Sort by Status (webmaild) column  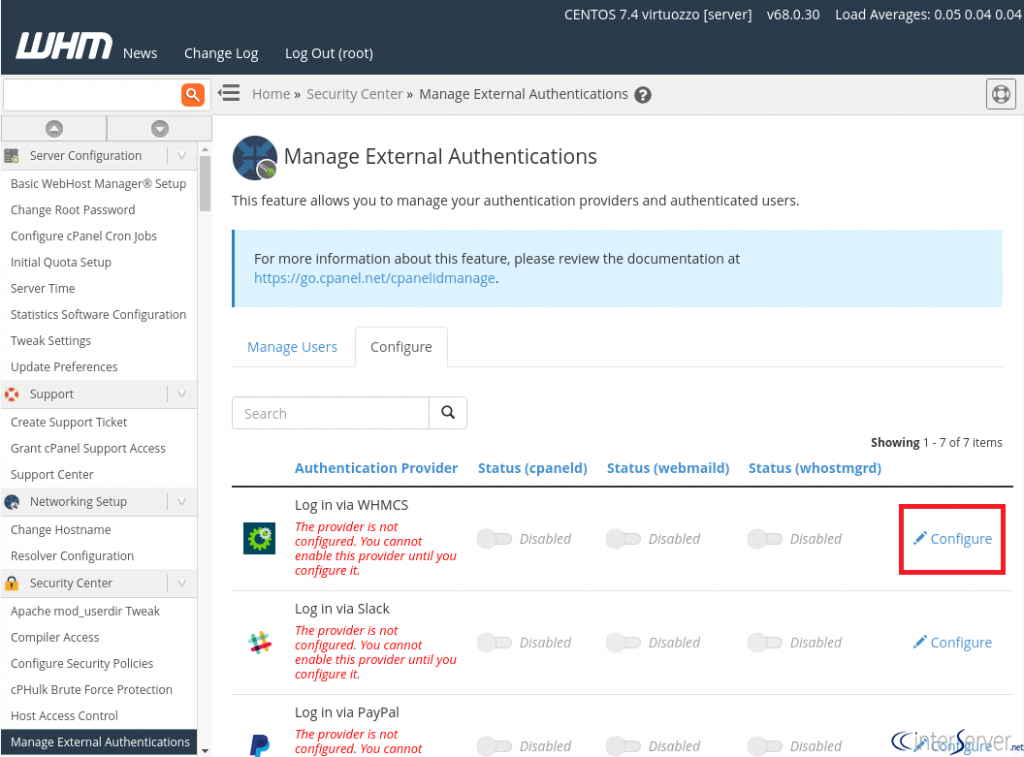pos(668,468)
